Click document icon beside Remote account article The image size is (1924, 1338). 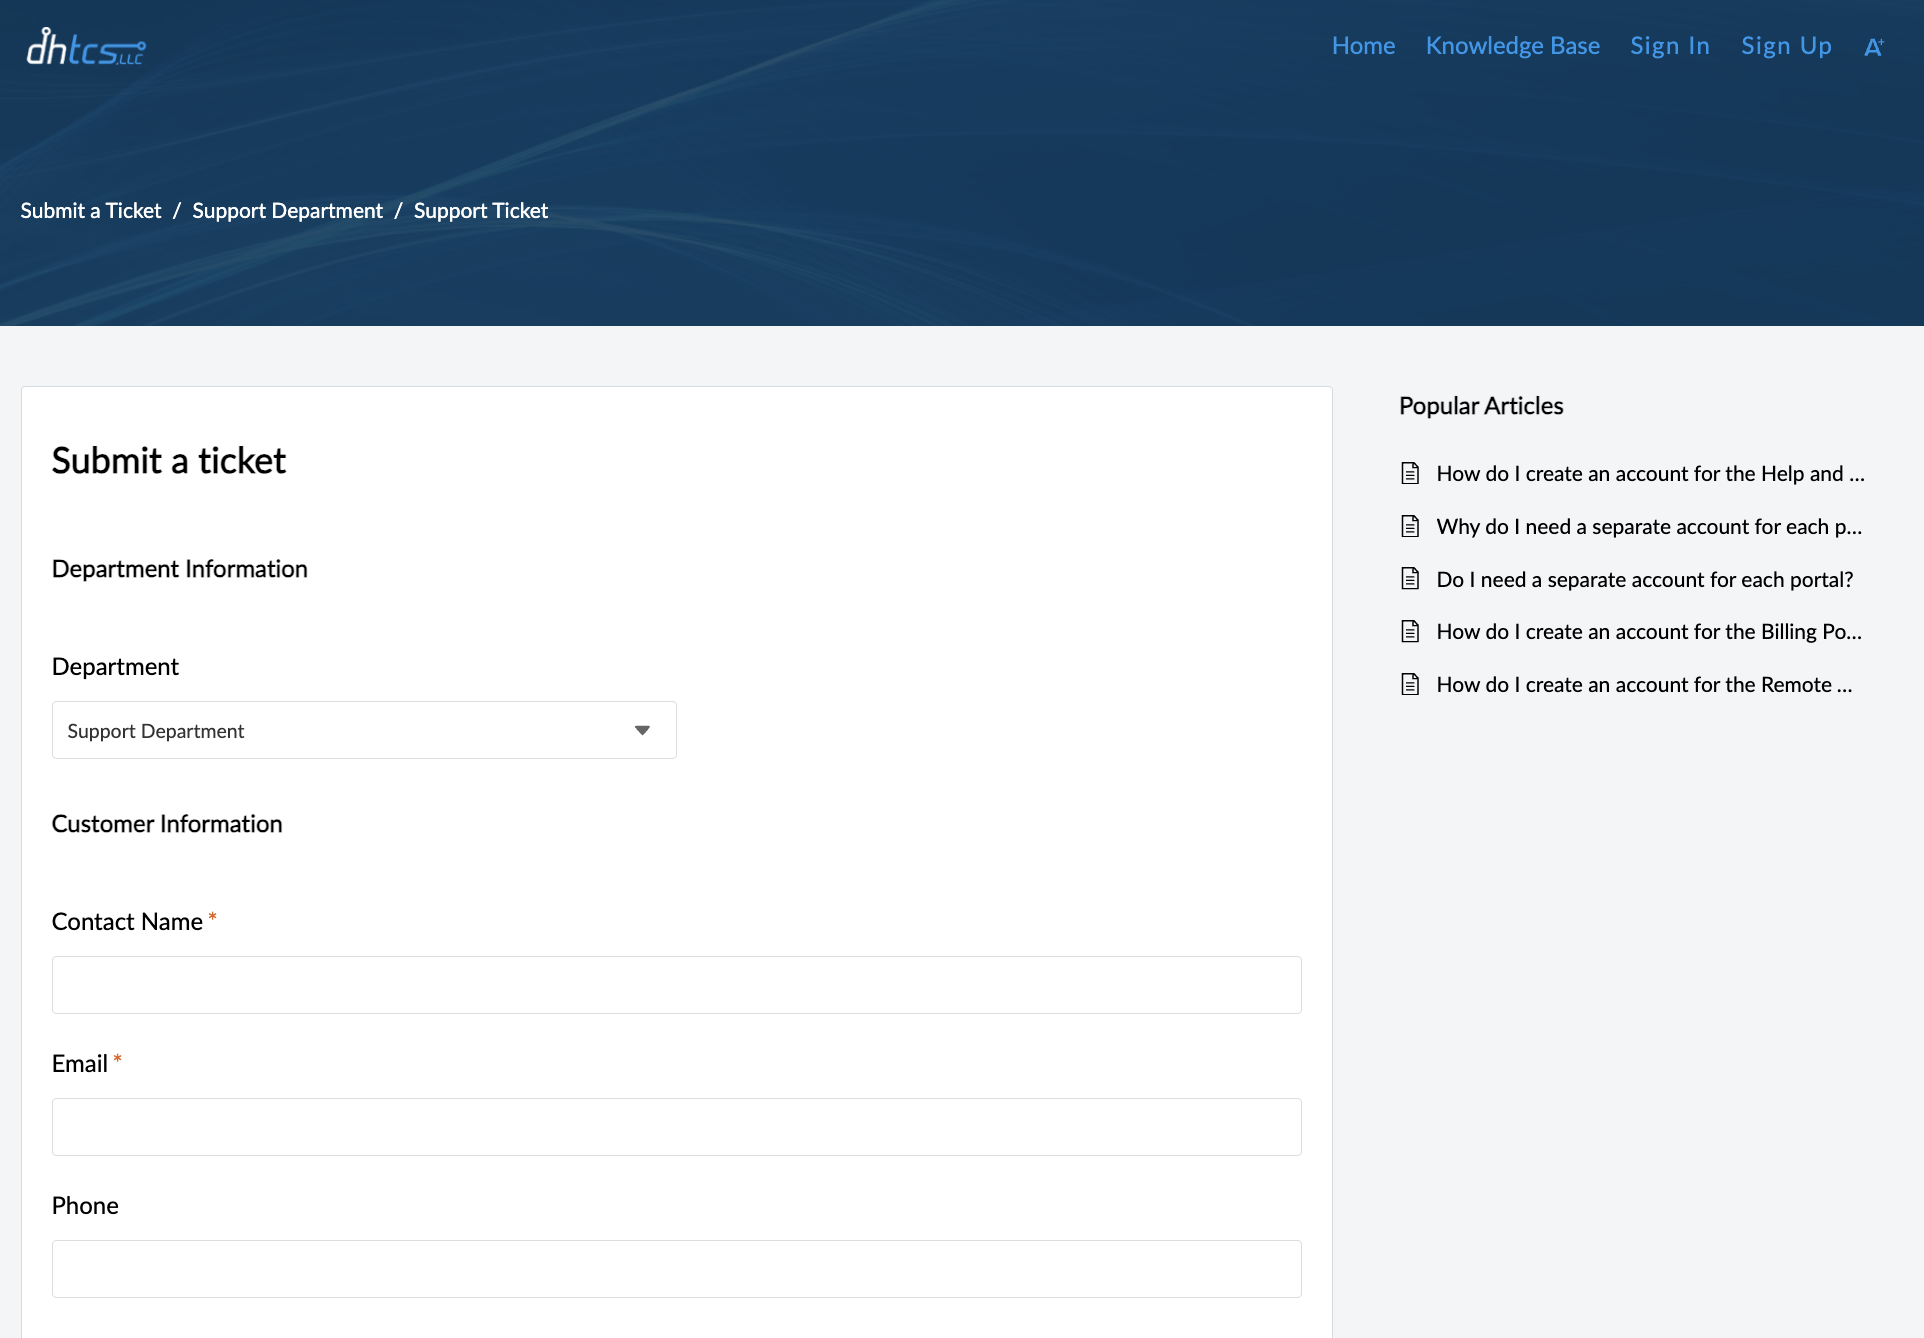coord(1410,684)
